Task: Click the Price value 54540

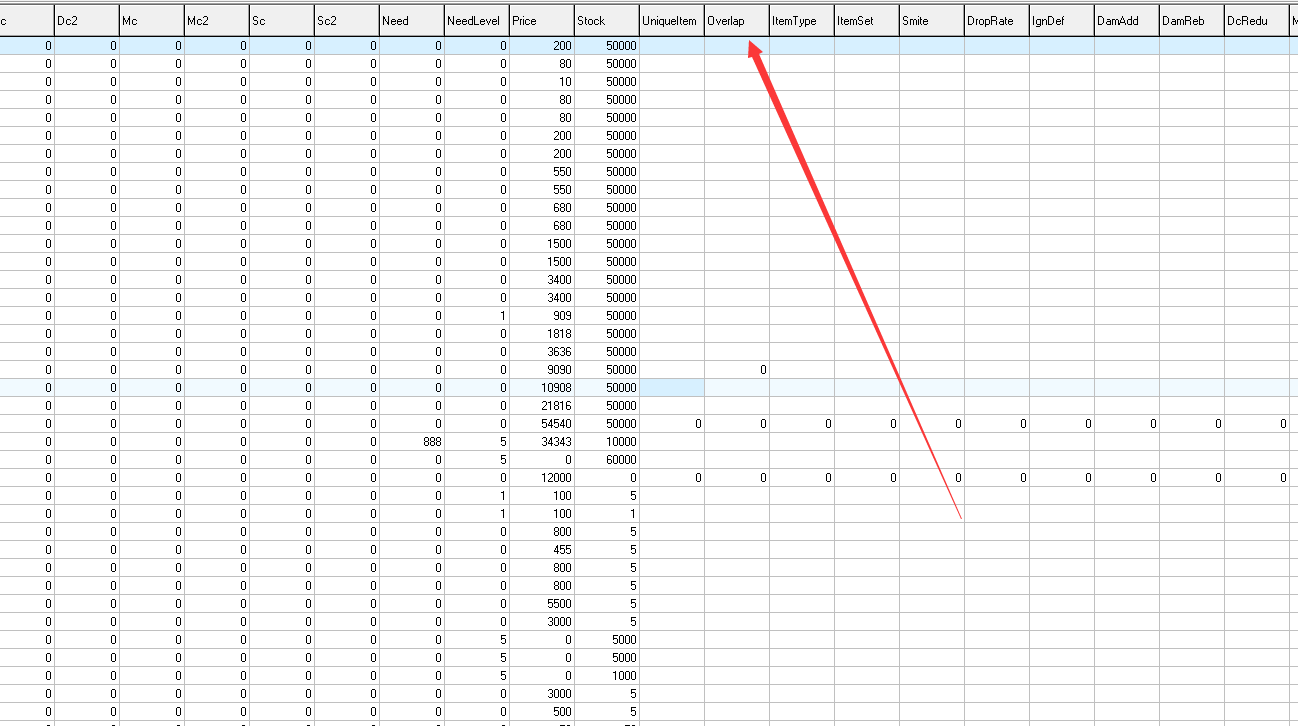Action: [542, 424]
